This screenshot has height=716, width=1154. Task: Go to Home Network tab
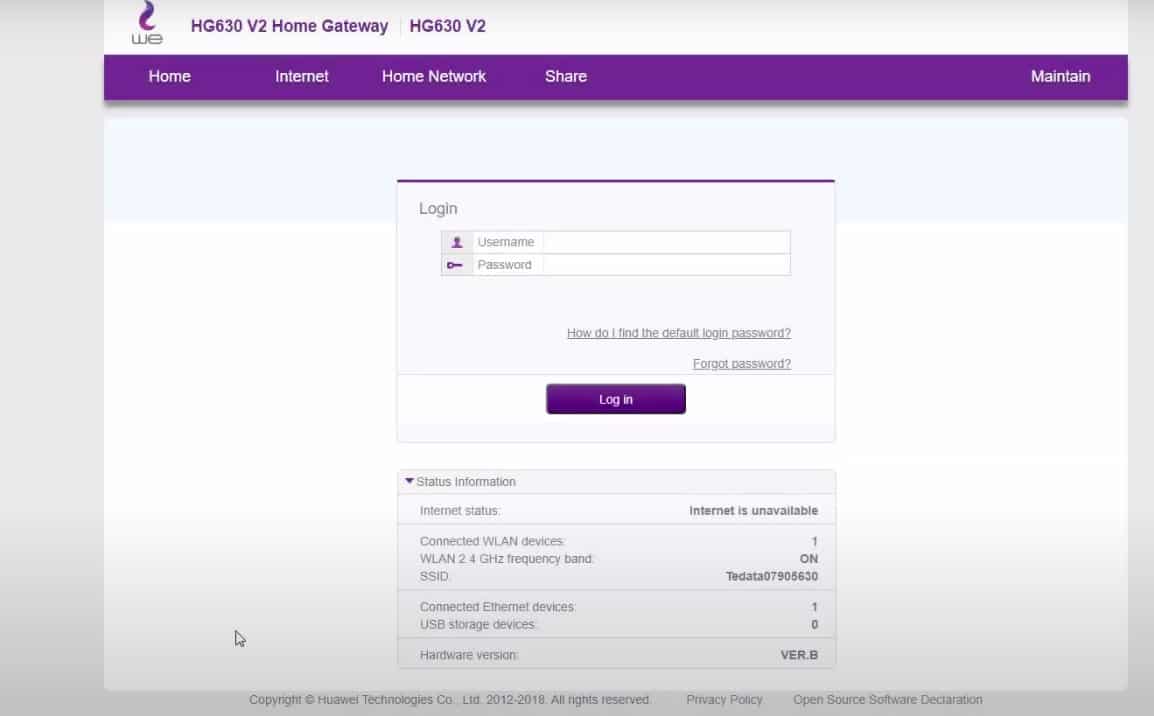[x=433, y=77]
